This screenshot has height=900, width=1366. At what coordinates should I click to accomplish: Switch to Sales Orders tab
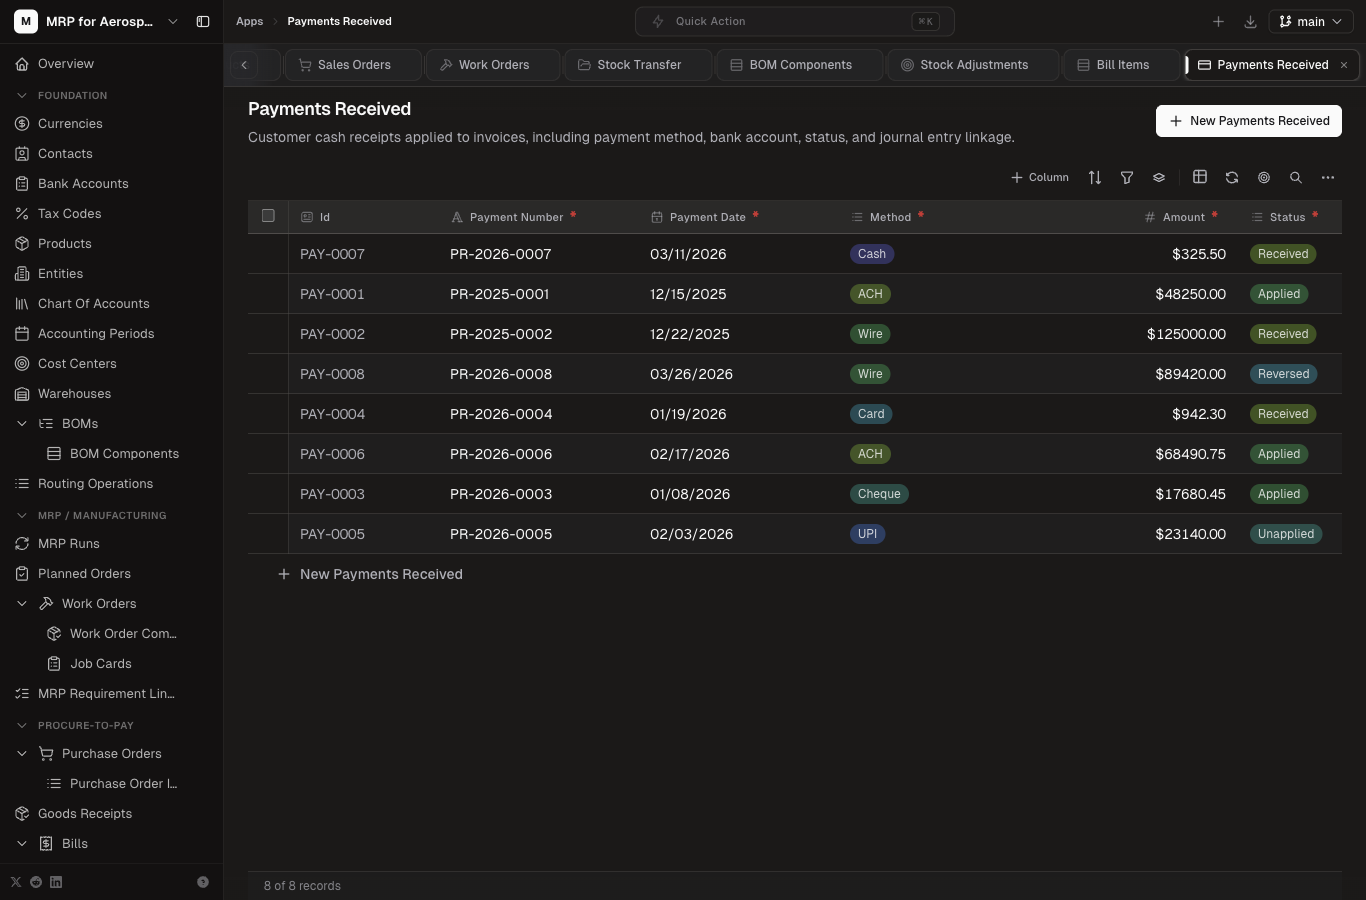353,65
